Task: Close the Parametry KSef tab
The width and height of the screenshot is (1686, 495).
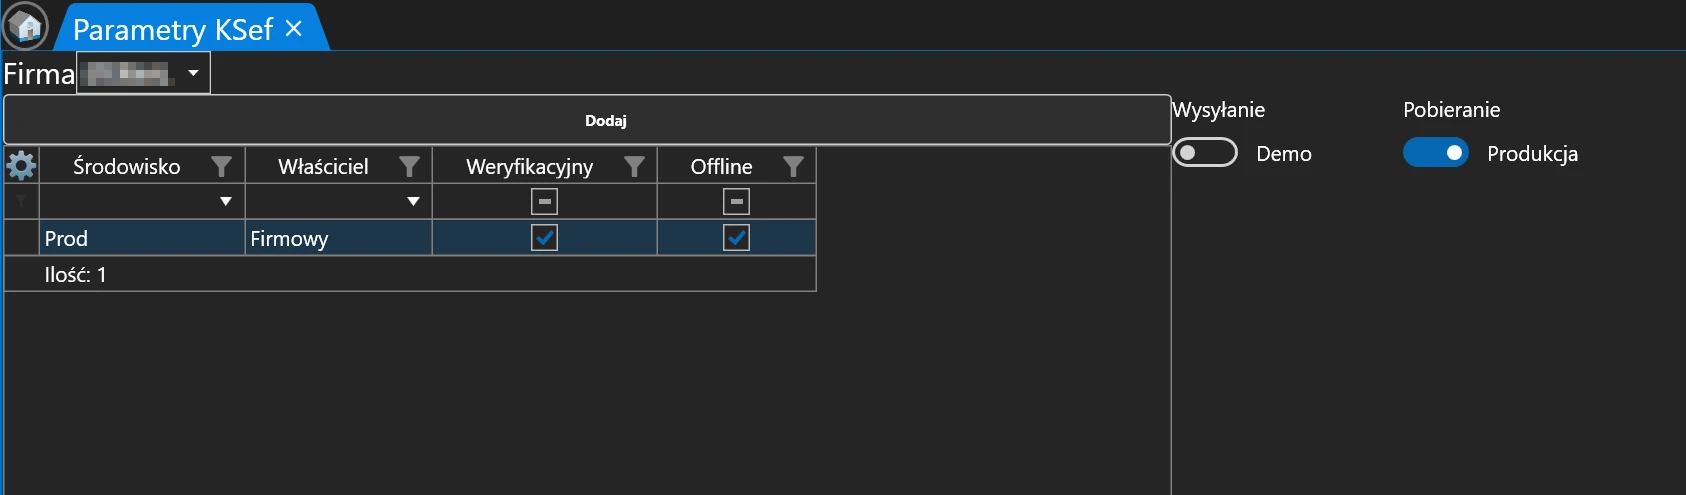Action: tap(293, 29)
